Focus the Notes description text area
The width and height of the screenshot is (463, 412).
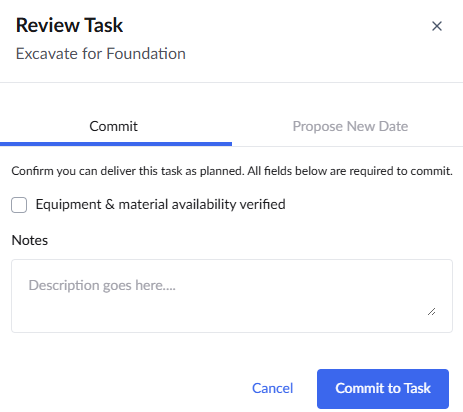[x=232, y=296]
